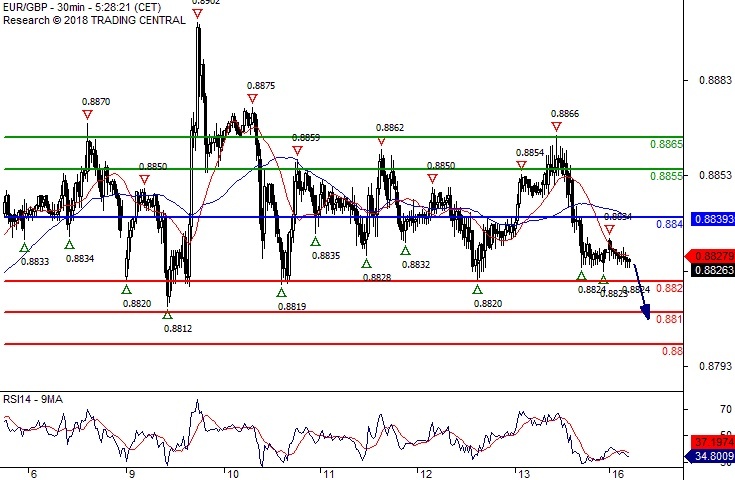
Task: Select the date axis label 10
Action: (233, 474)
